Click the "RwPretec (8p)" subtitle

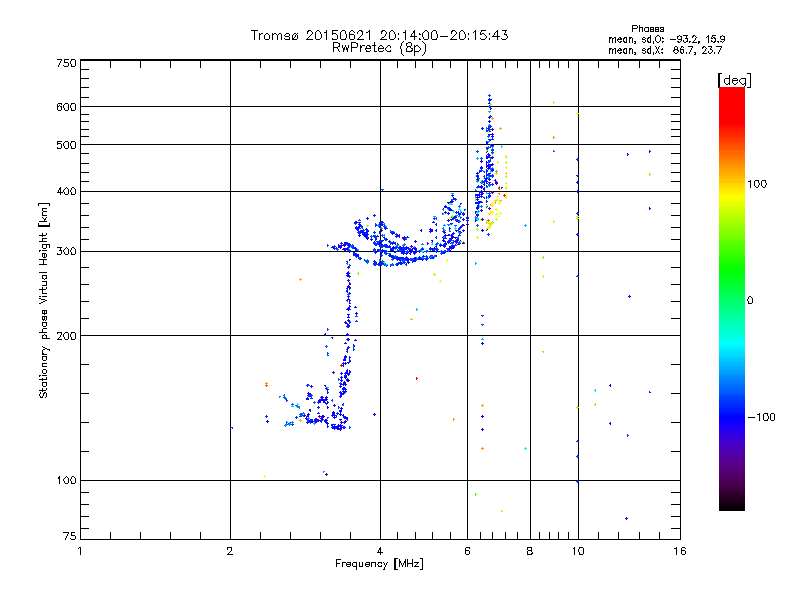(379, 48)
